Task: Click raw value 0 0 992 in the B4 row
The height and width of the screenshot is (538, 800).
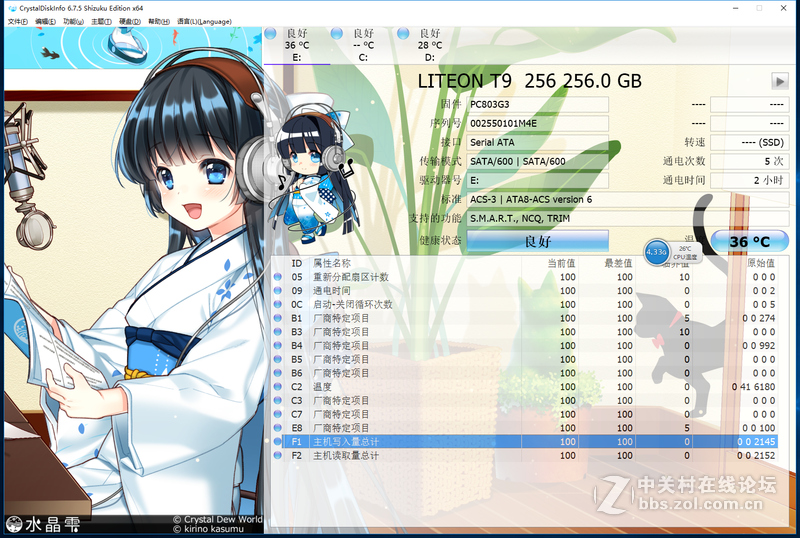Action: pyautogui.click(x=759, y=346)
